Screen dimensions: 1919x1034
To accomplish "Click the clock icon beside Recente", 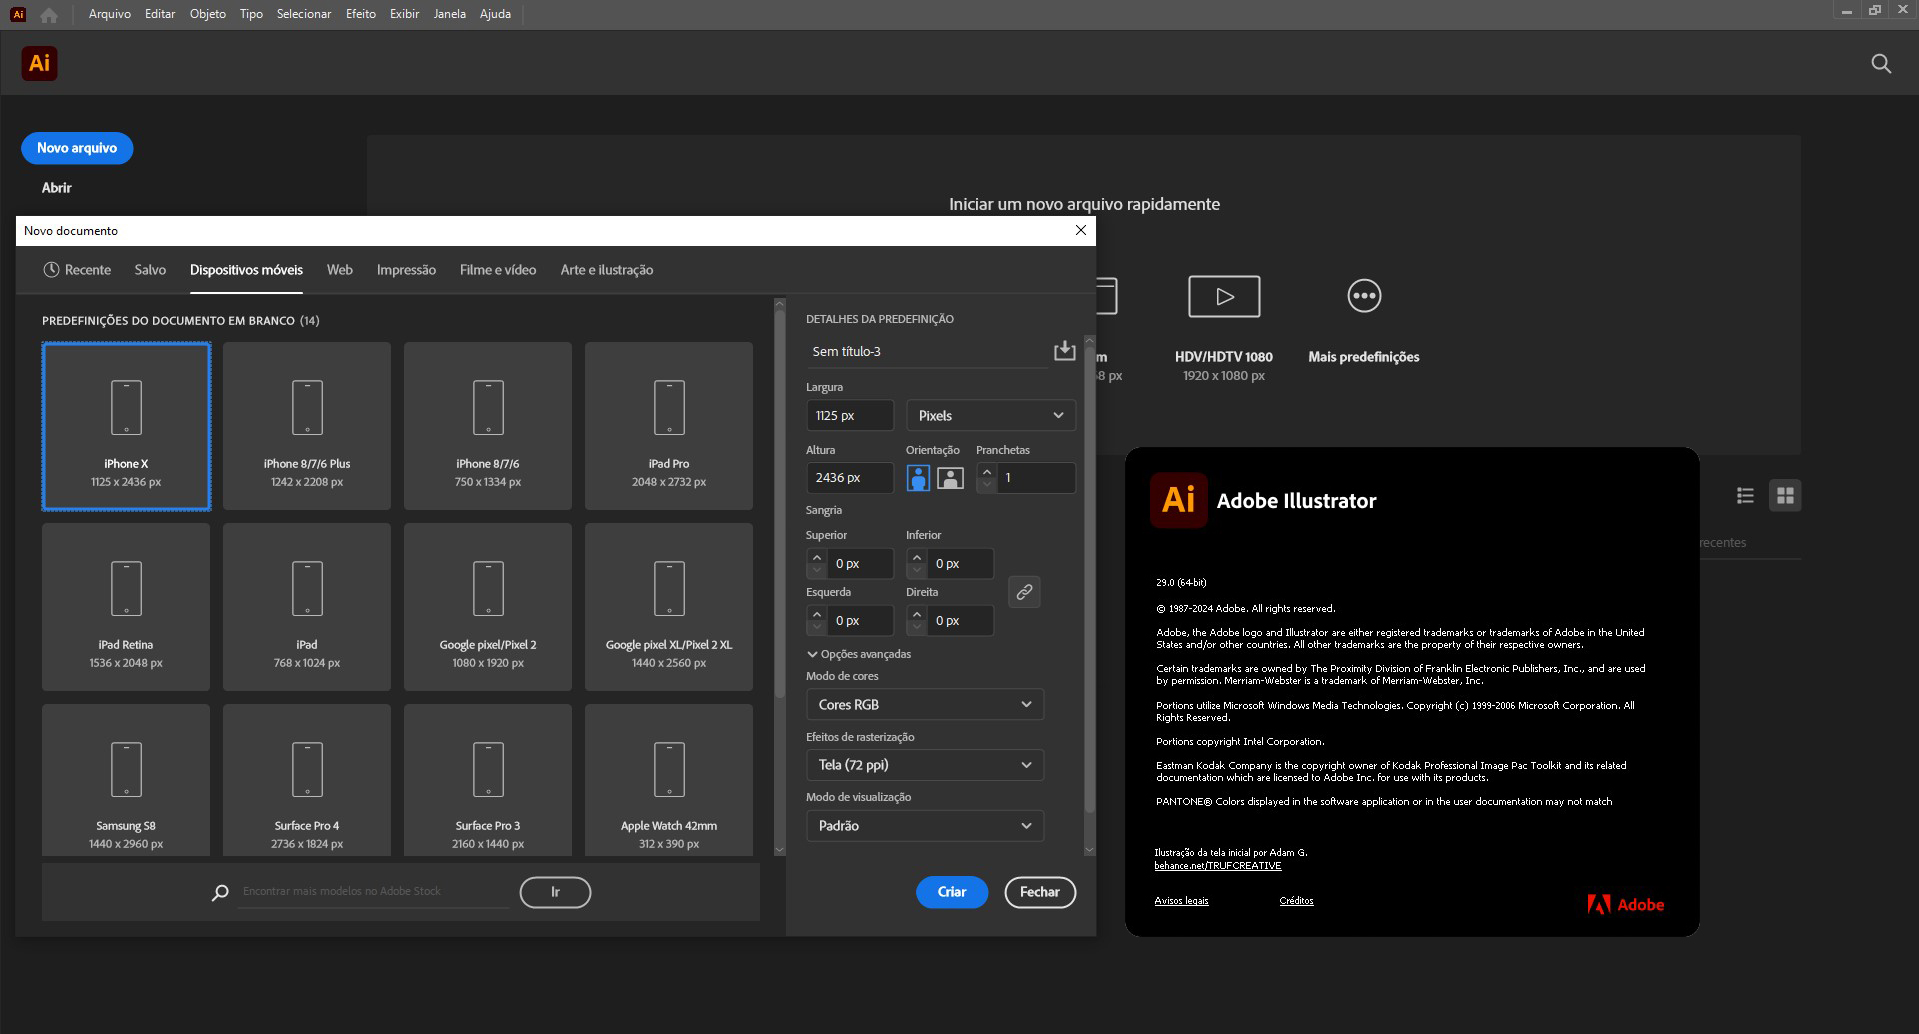I will (x=51, y=270).
